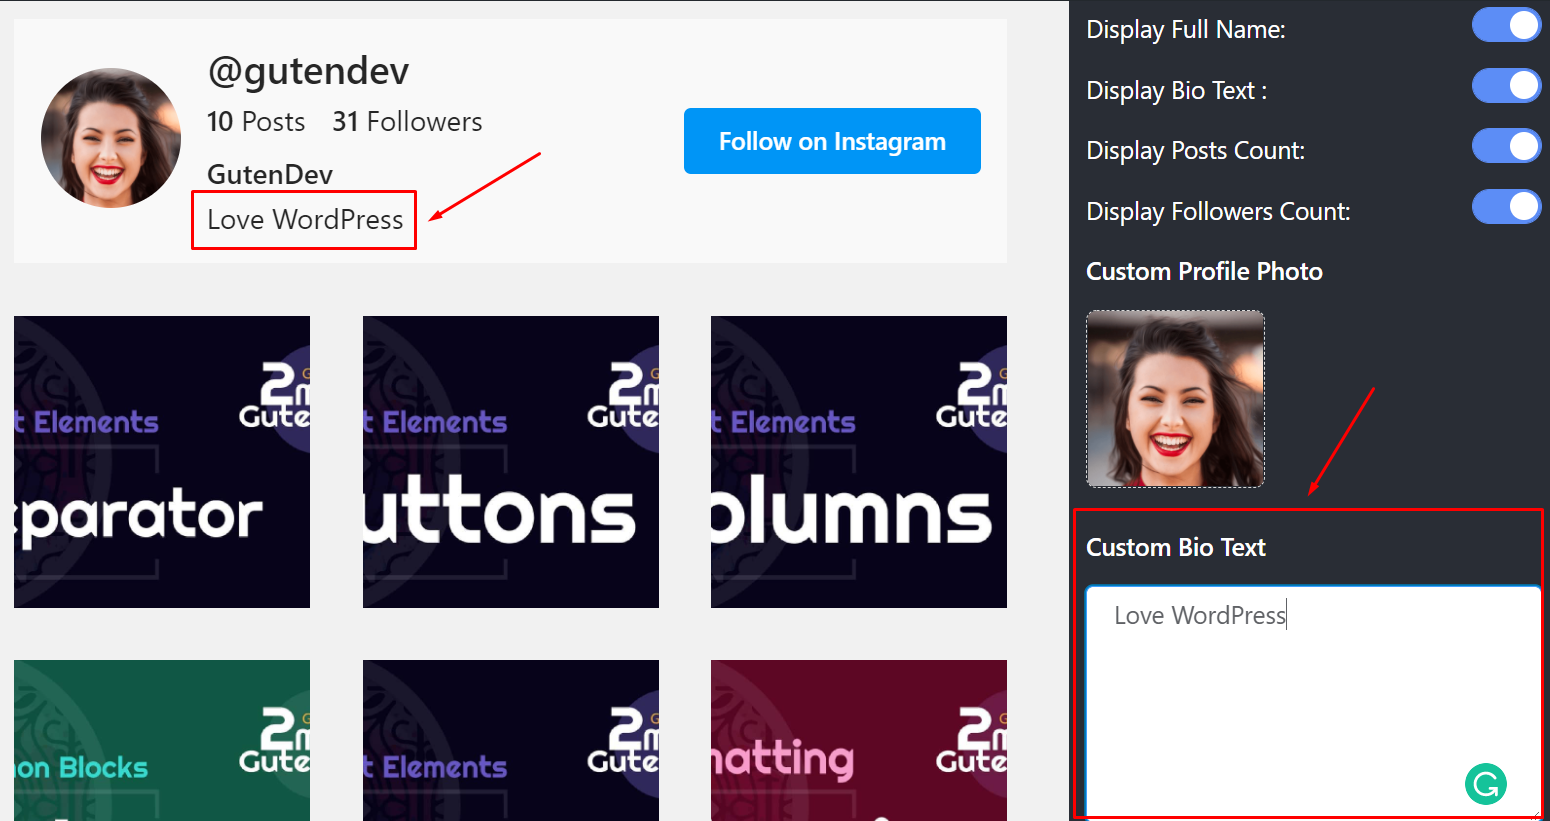The height and width of the screenshot is (821, 1550).
Task: Click the Display Full Name label
Action: [1186, 29]
